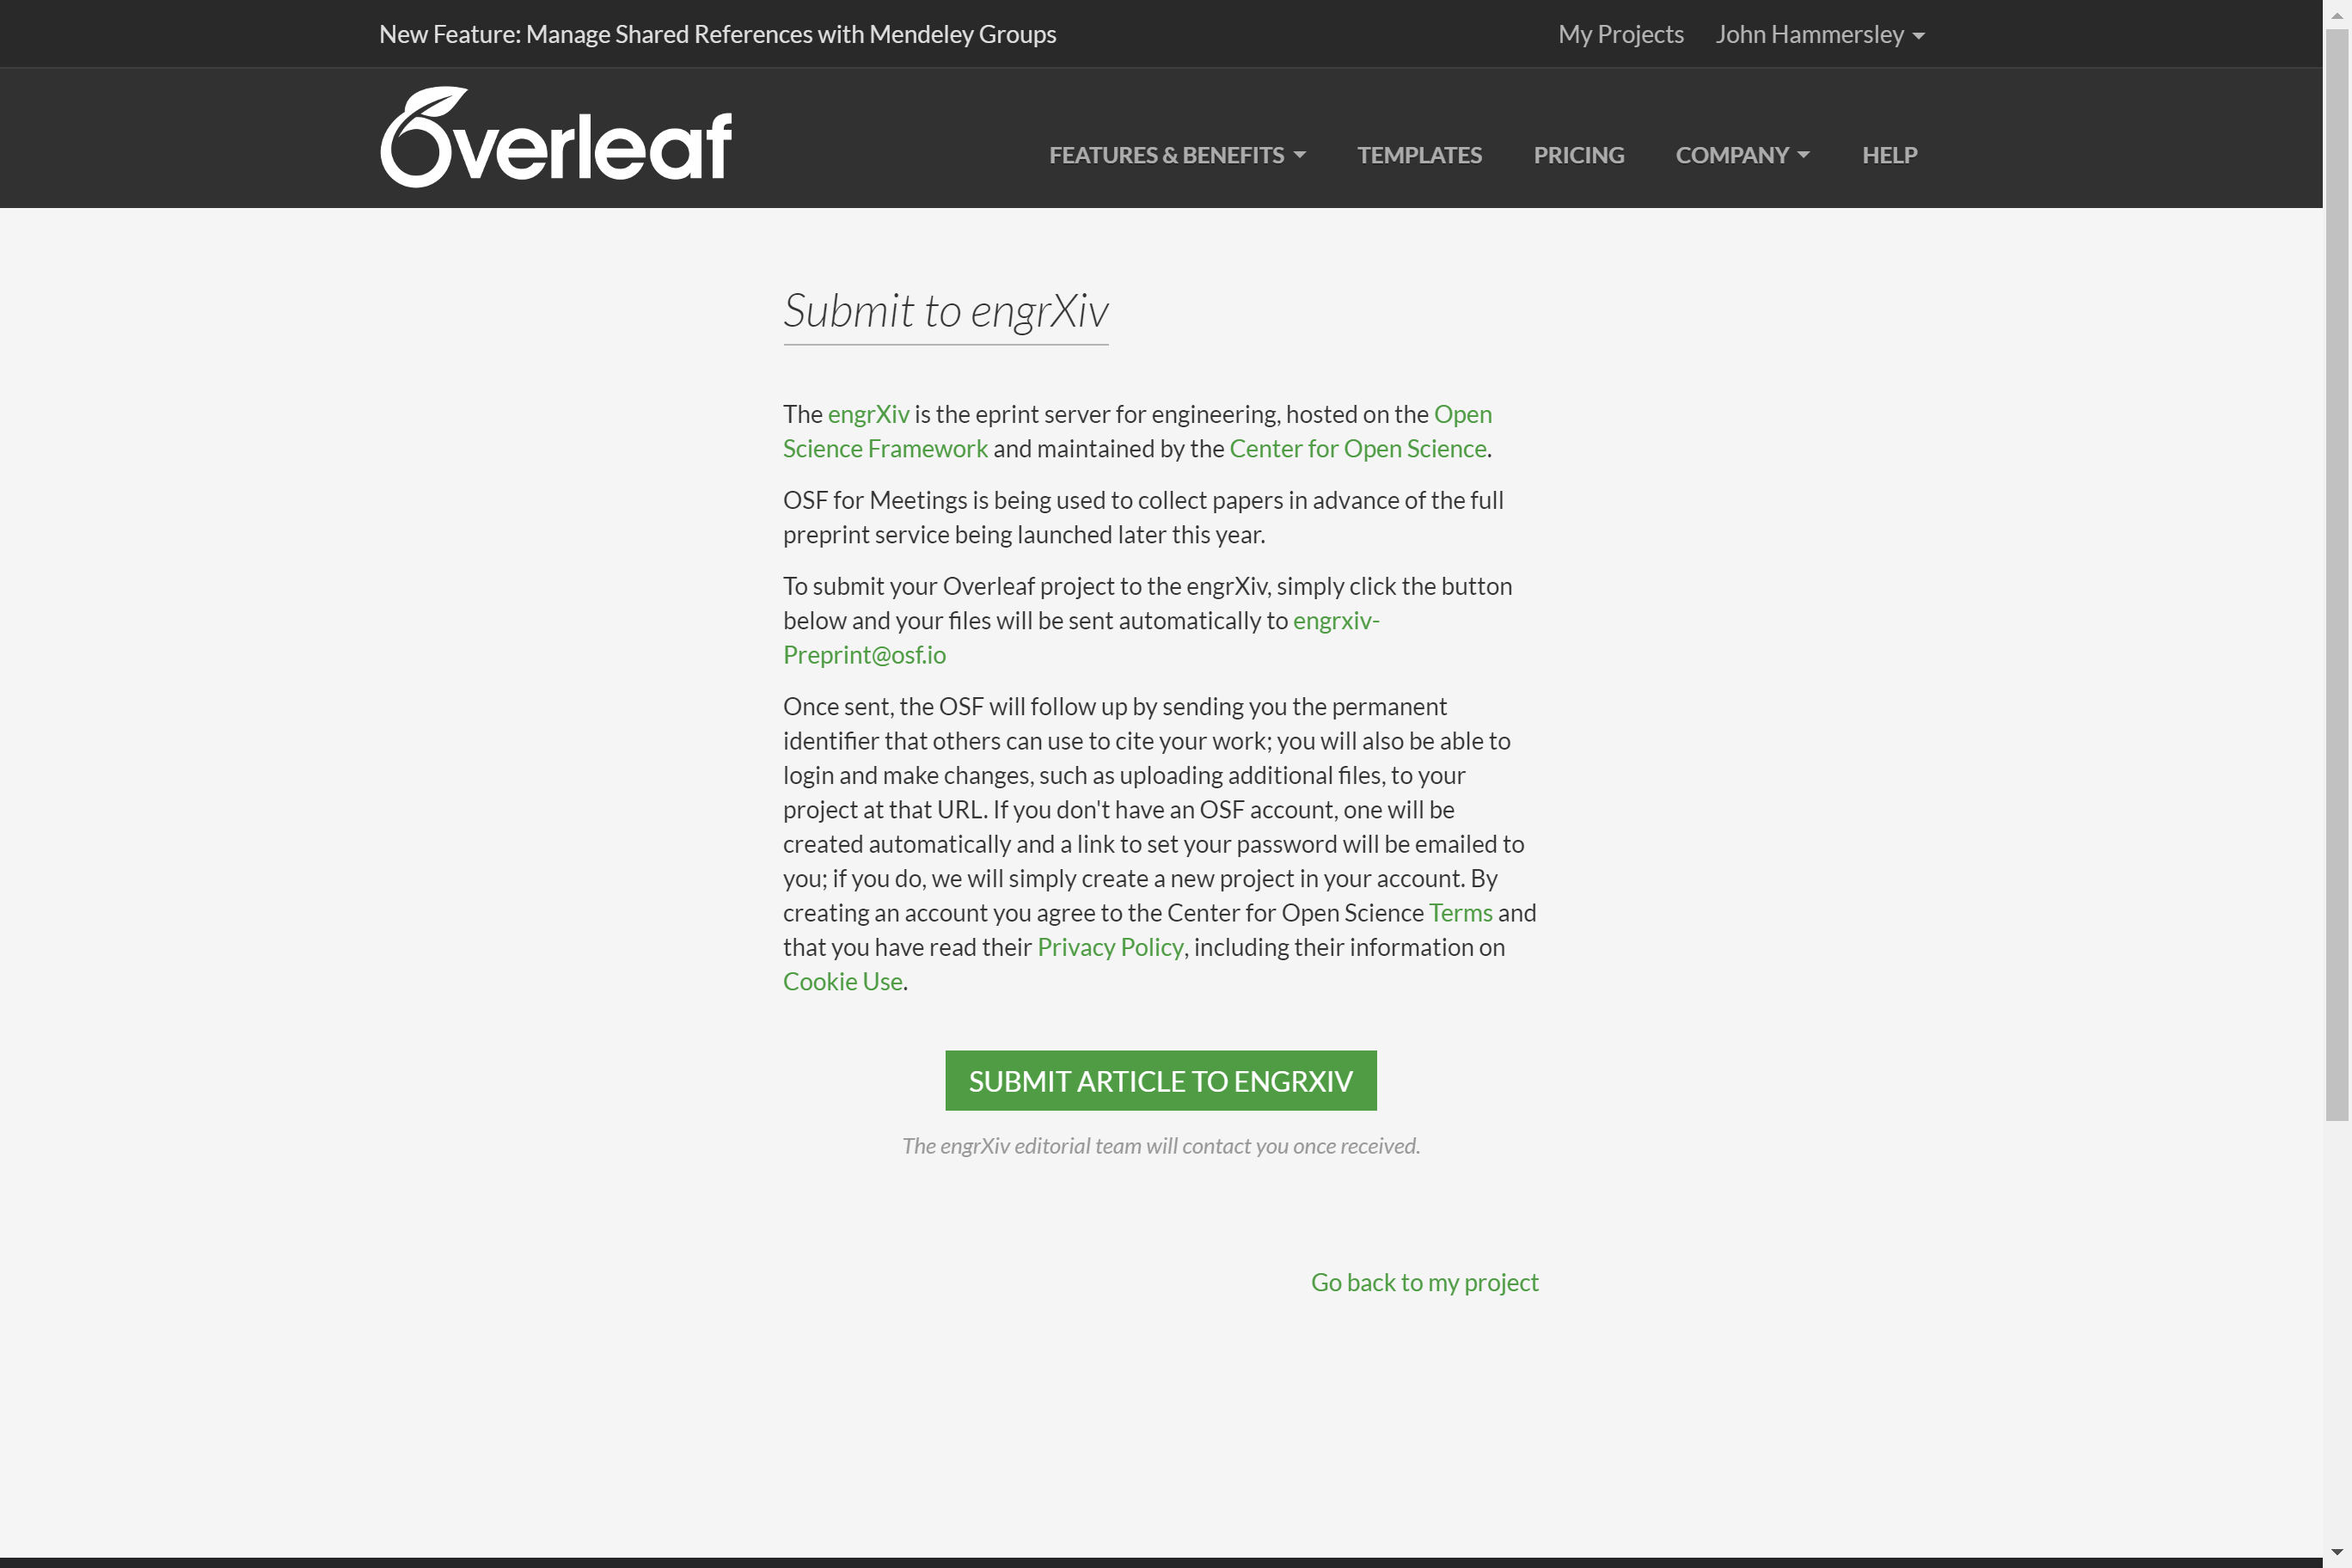This screenshot has width=2352, height=1568.
Task: Expand the Features & Benefits menu
Action: click(x=1174, y=154)
